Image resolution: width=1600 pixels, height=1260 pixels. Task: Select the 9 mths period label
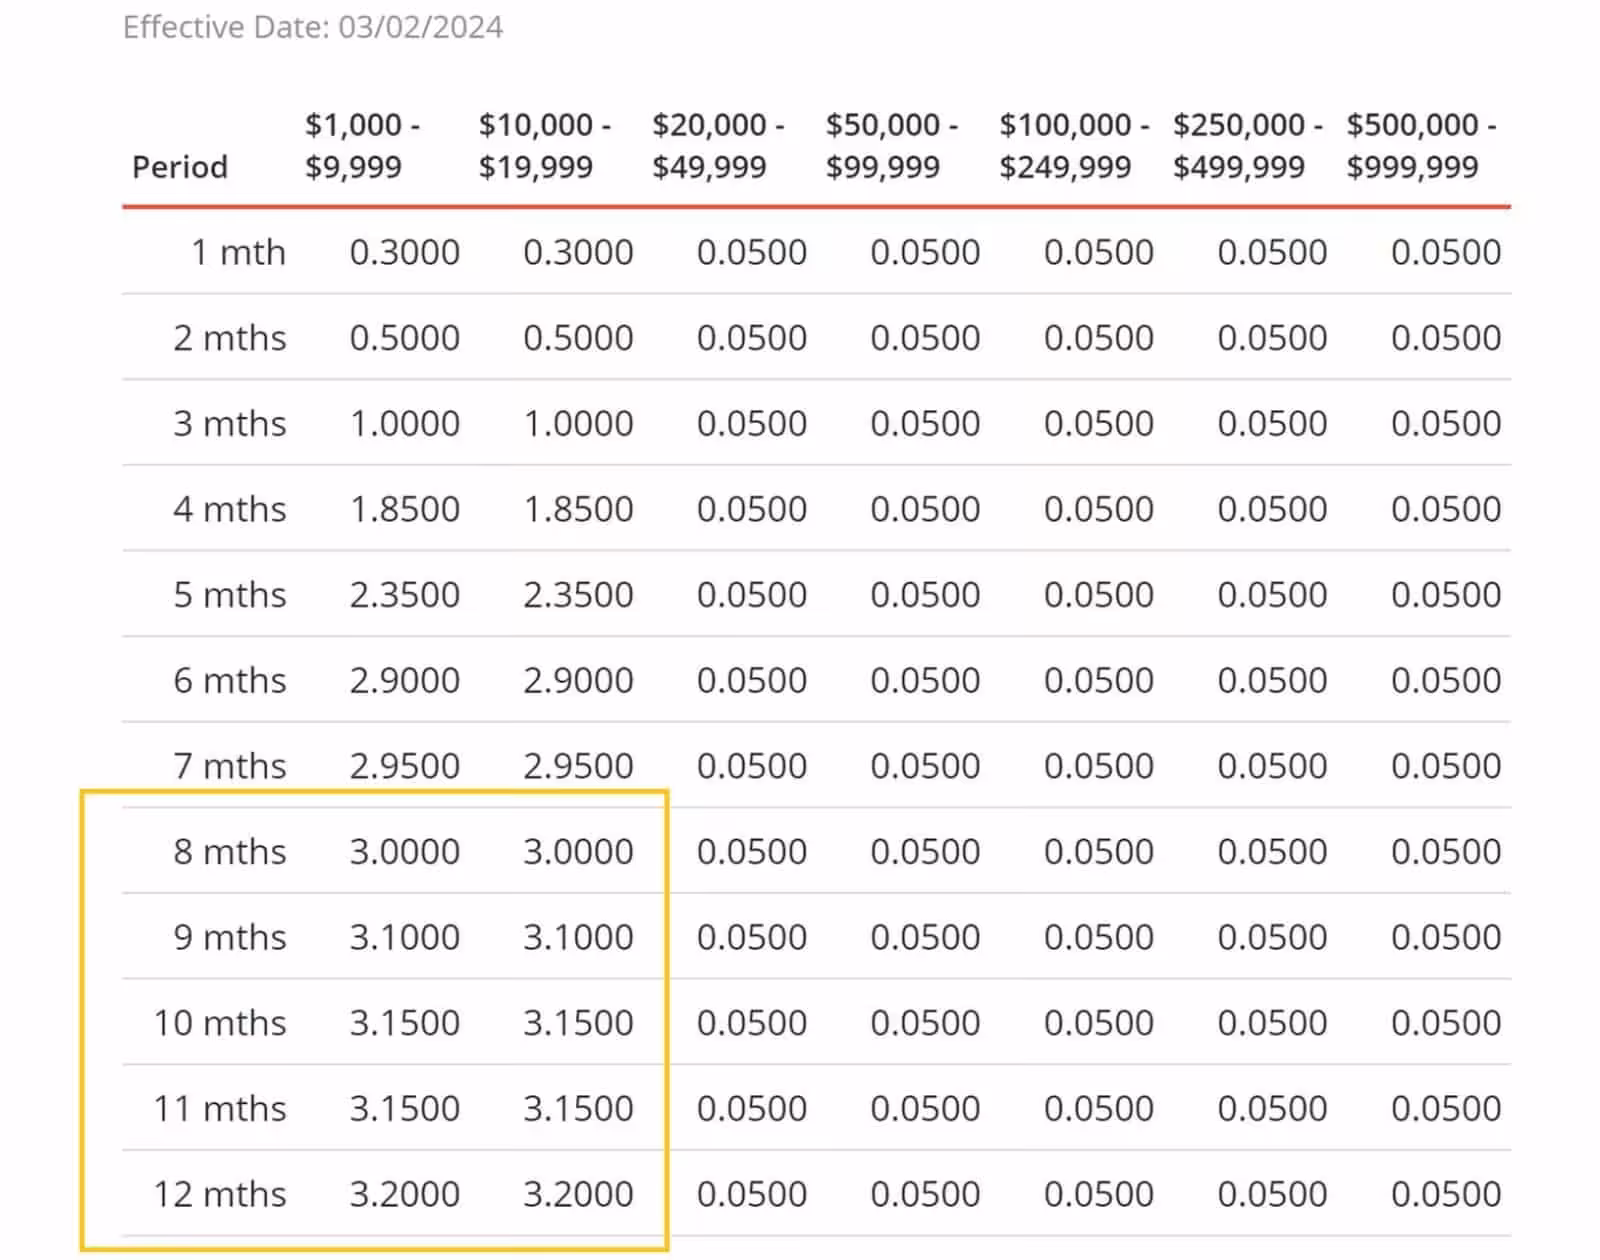(230, 938)
